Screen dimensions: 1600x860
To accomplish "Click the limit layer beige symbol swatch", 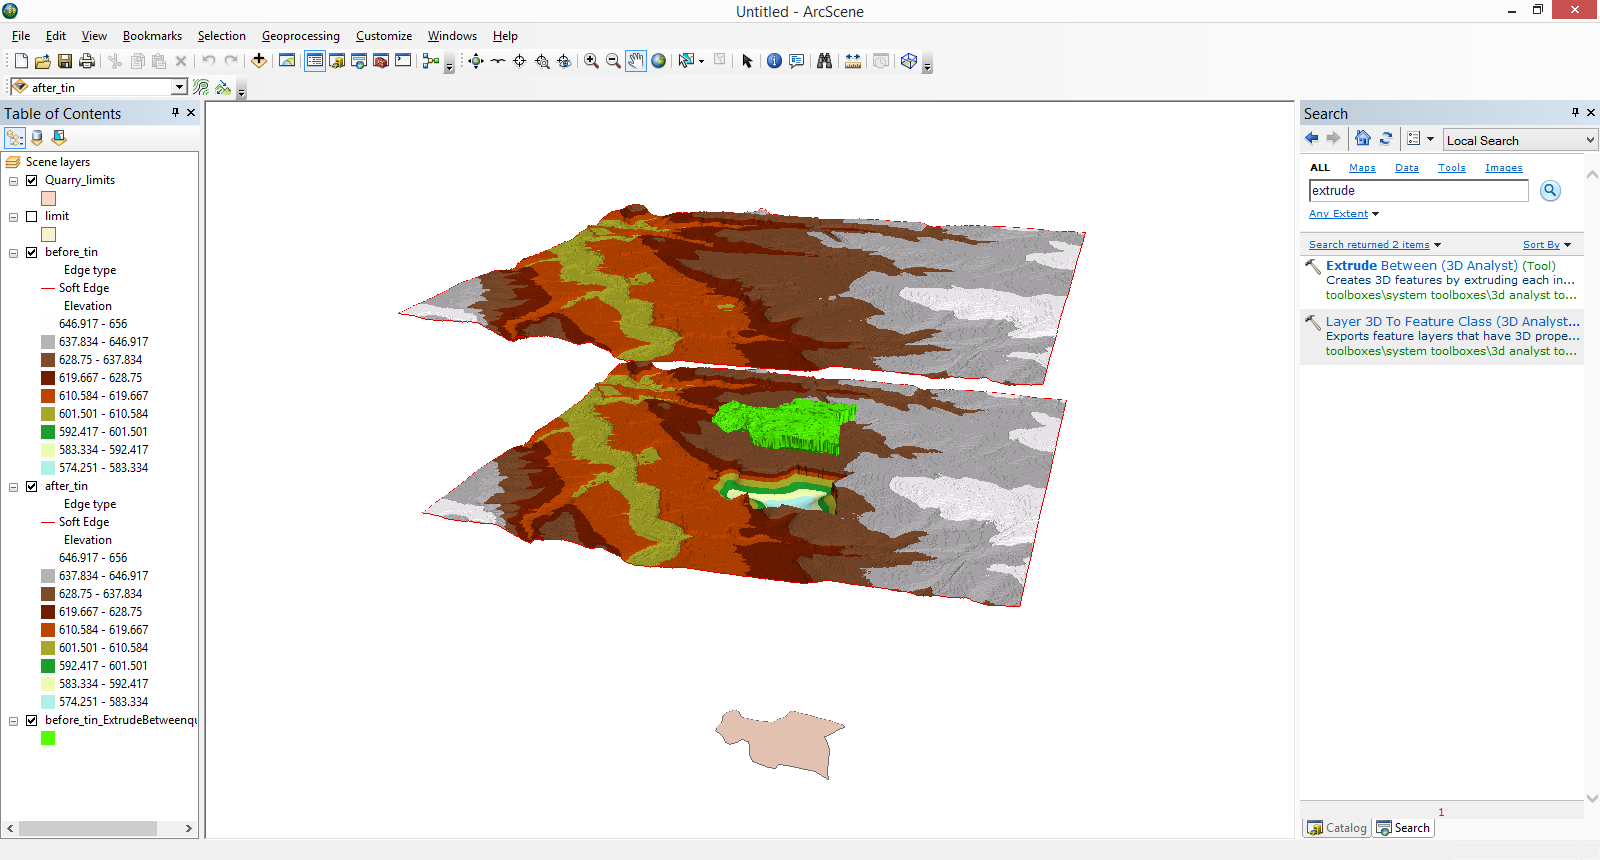I will click(x=48, y=235).
